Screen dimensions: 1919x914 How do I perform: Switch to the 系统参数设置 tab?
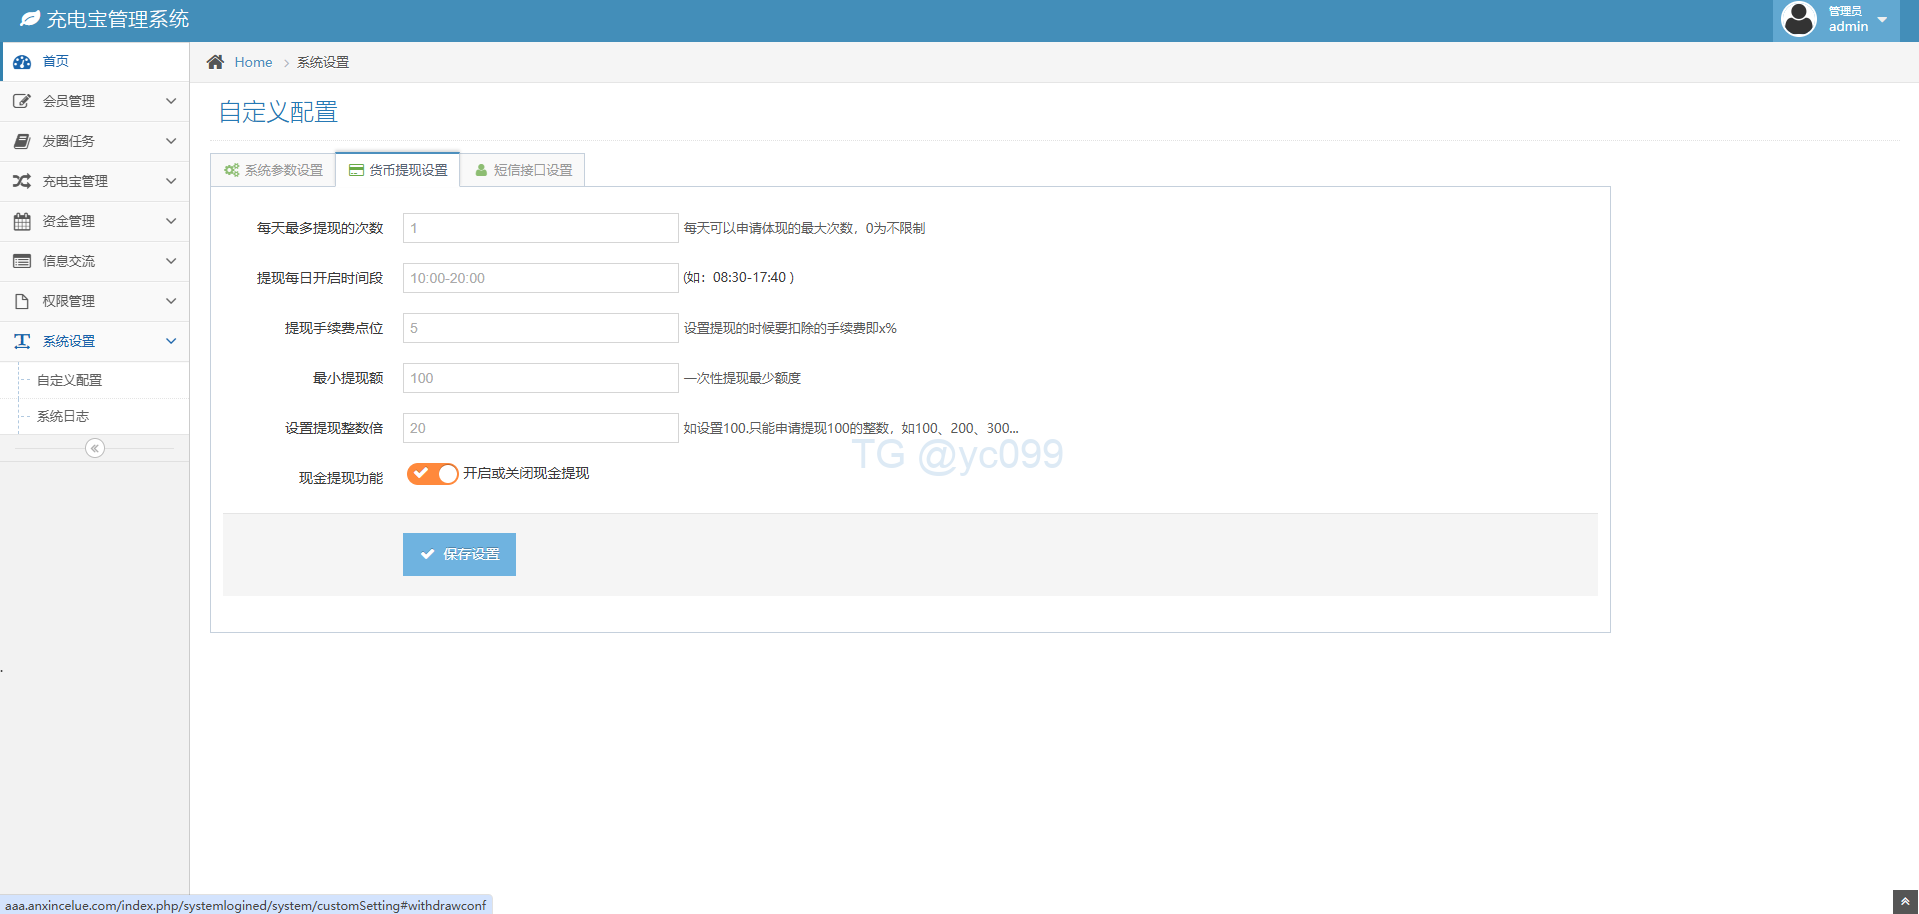(274, 170)
